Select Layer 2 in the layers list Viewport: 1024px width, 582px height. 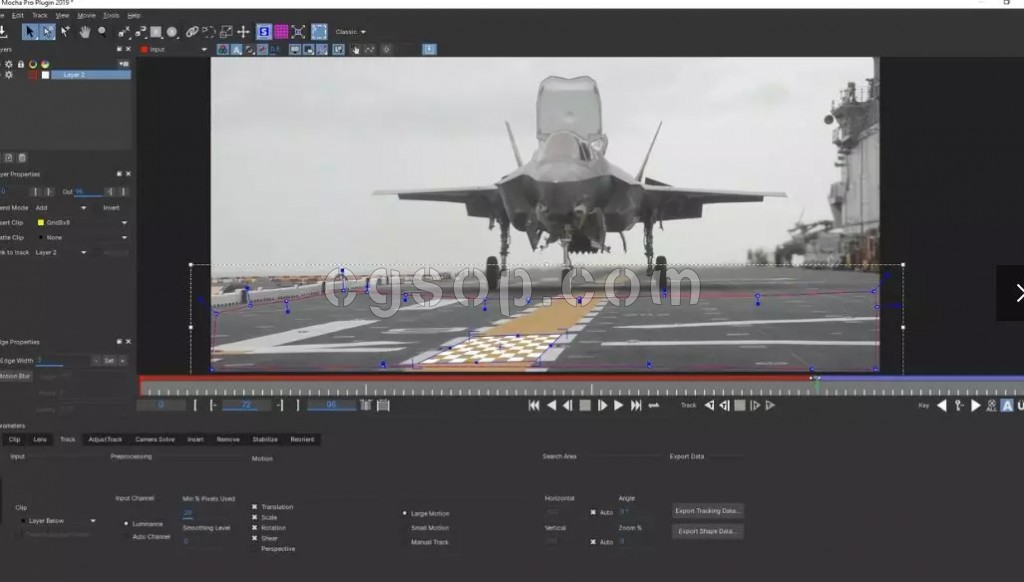91,75
